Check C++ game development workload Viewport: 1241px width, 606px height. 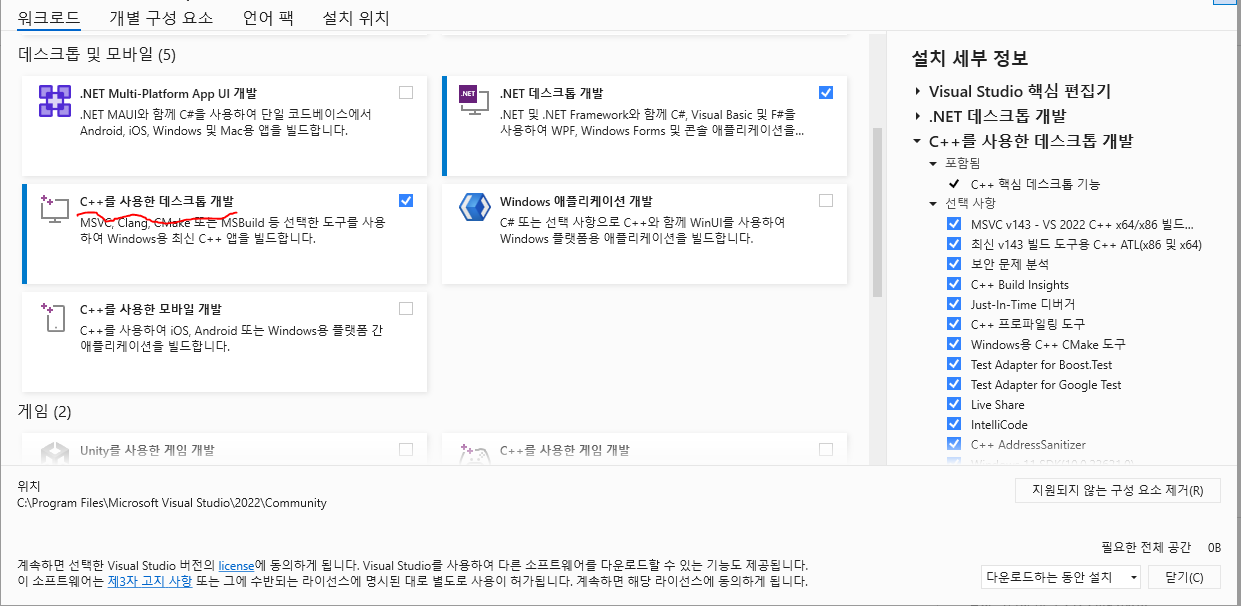coord(825,449)
